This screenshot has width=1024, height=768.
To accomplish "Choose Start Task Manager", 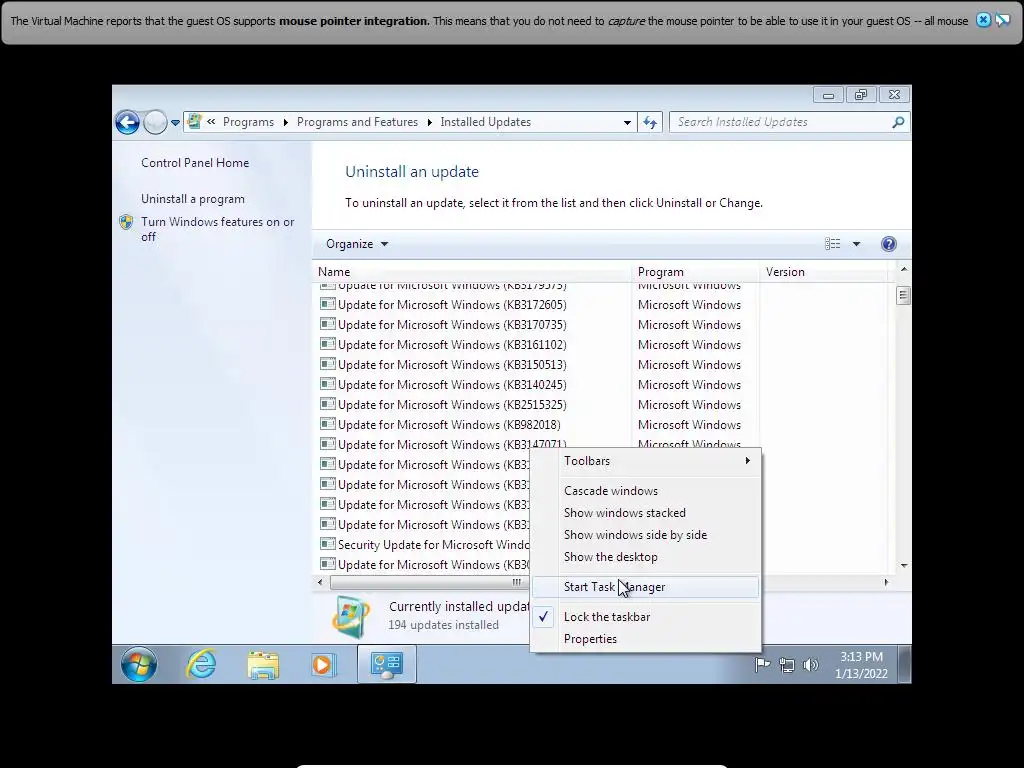I will tap(646, 587).
